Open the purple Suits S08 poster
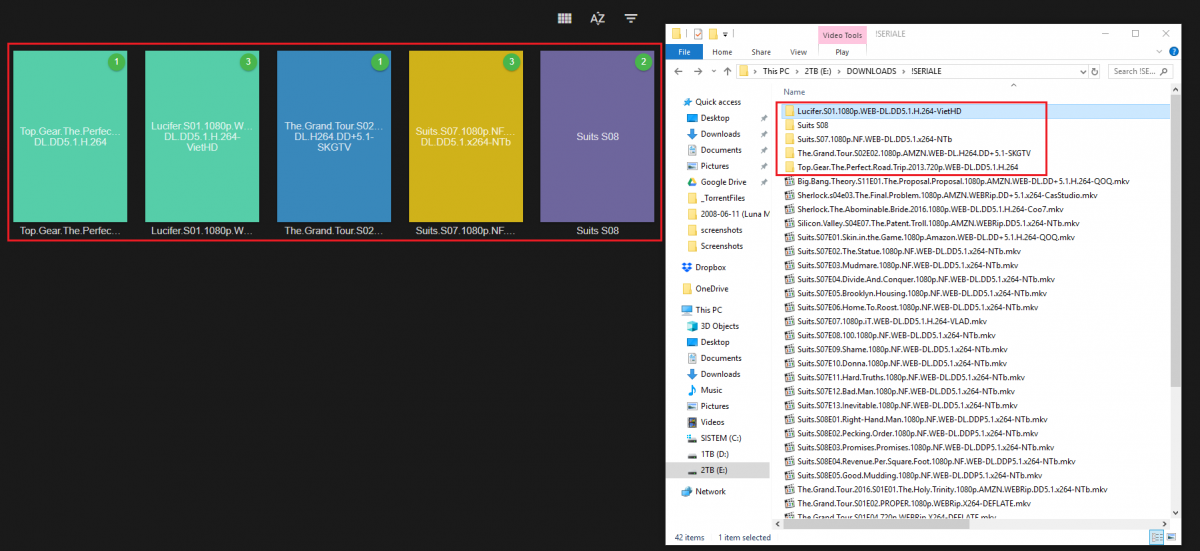Viewport: 1200px width, 551px height. [597, 136]
